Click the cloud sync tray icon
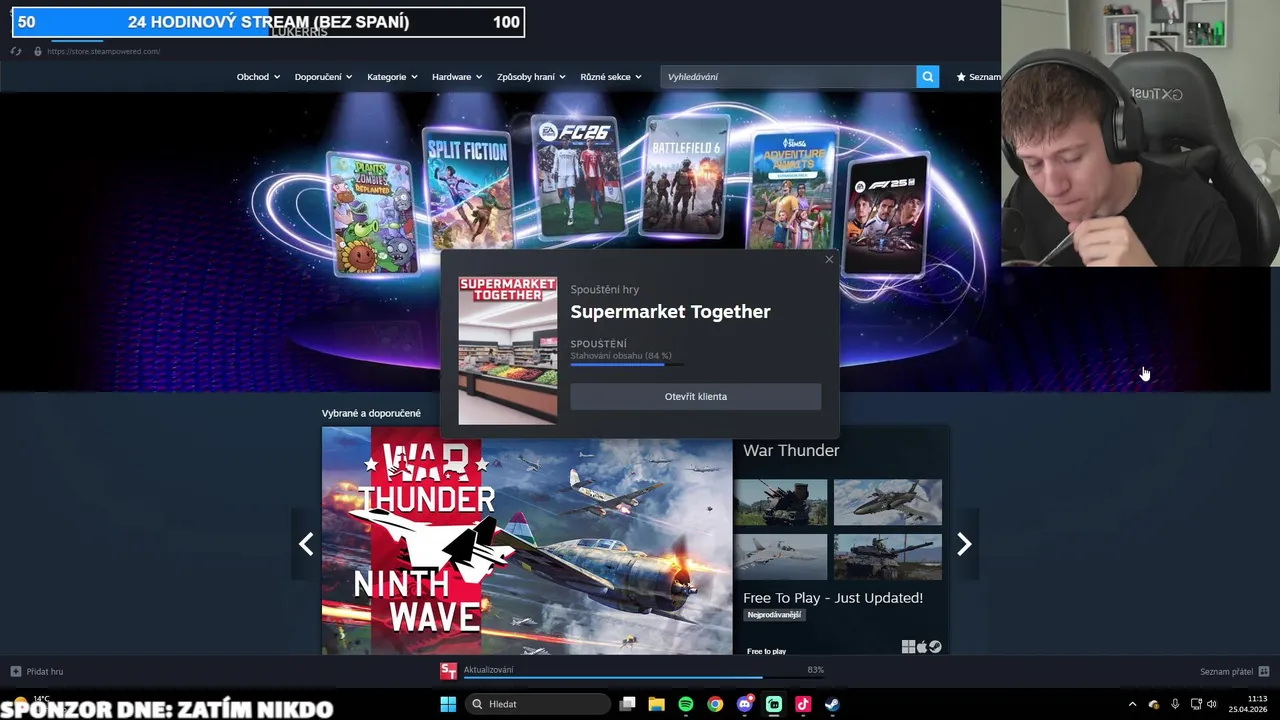1280x720 pixels. point(1154,704)
